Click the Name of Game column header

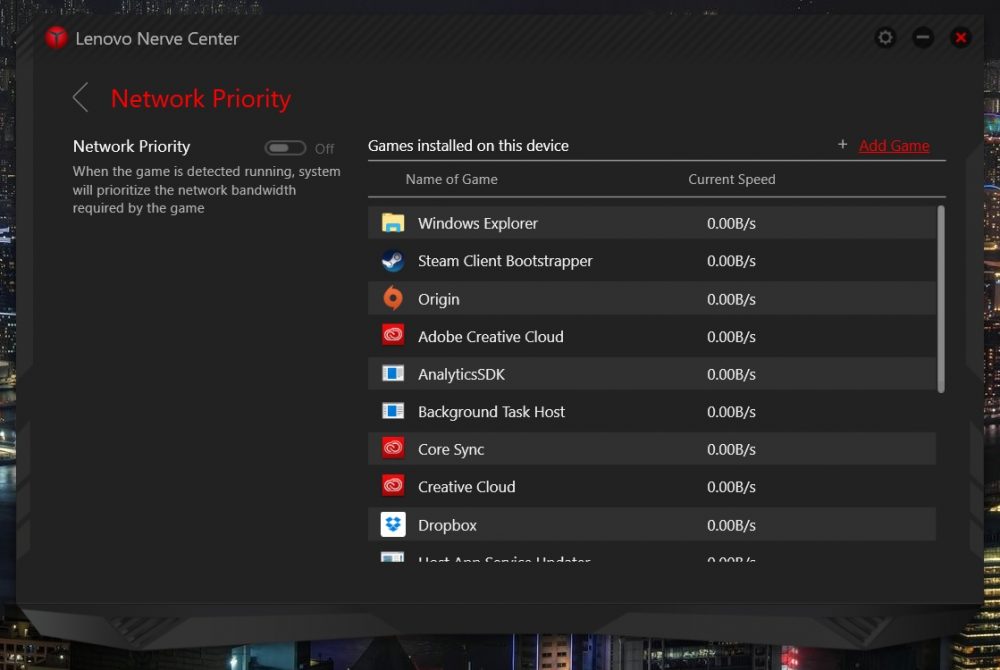(452, 179)
